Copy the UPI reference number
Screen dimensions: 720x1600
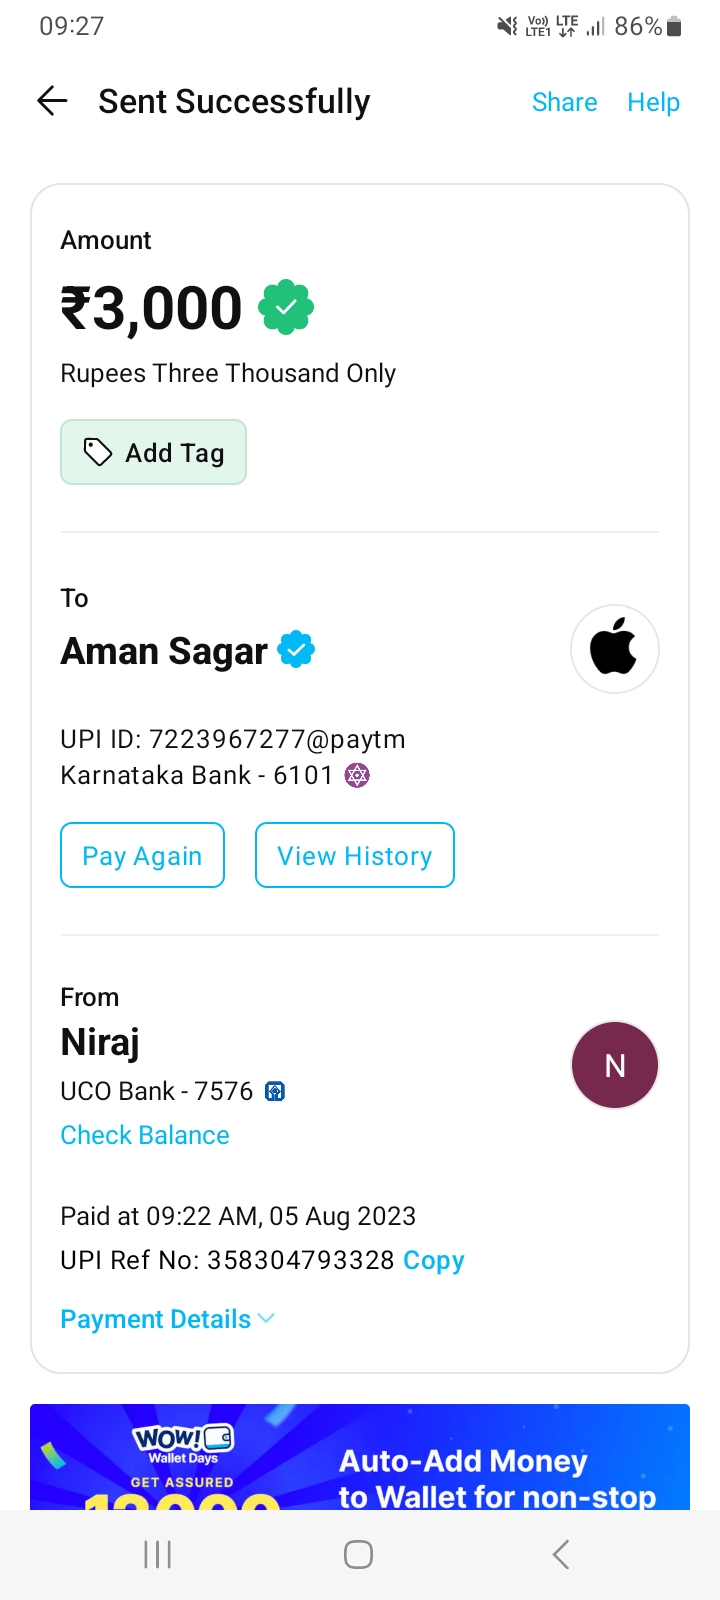pyautogui.click(x=434, y=1260)
